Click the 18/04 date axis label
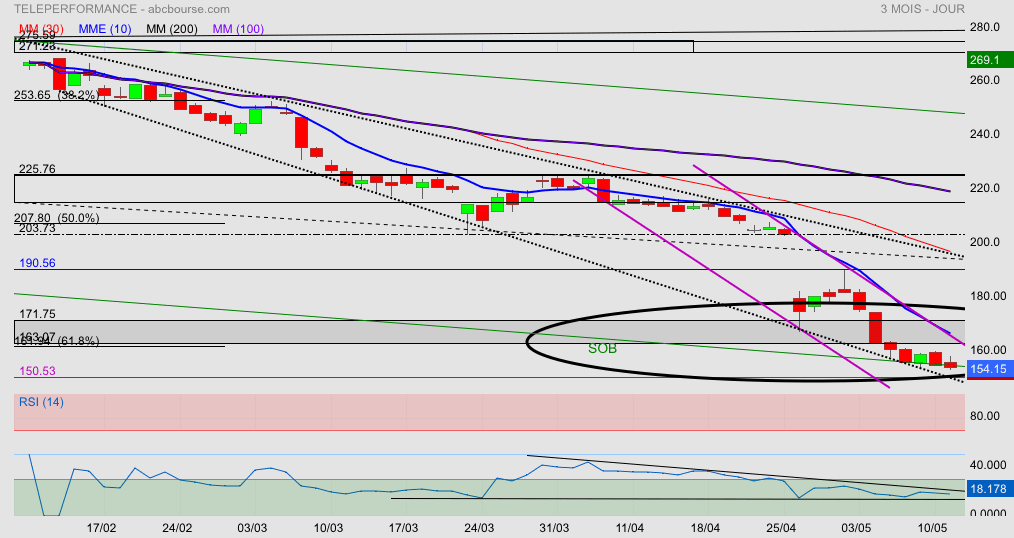Viewport: 1014px width, 538px height. coord(705,528)
